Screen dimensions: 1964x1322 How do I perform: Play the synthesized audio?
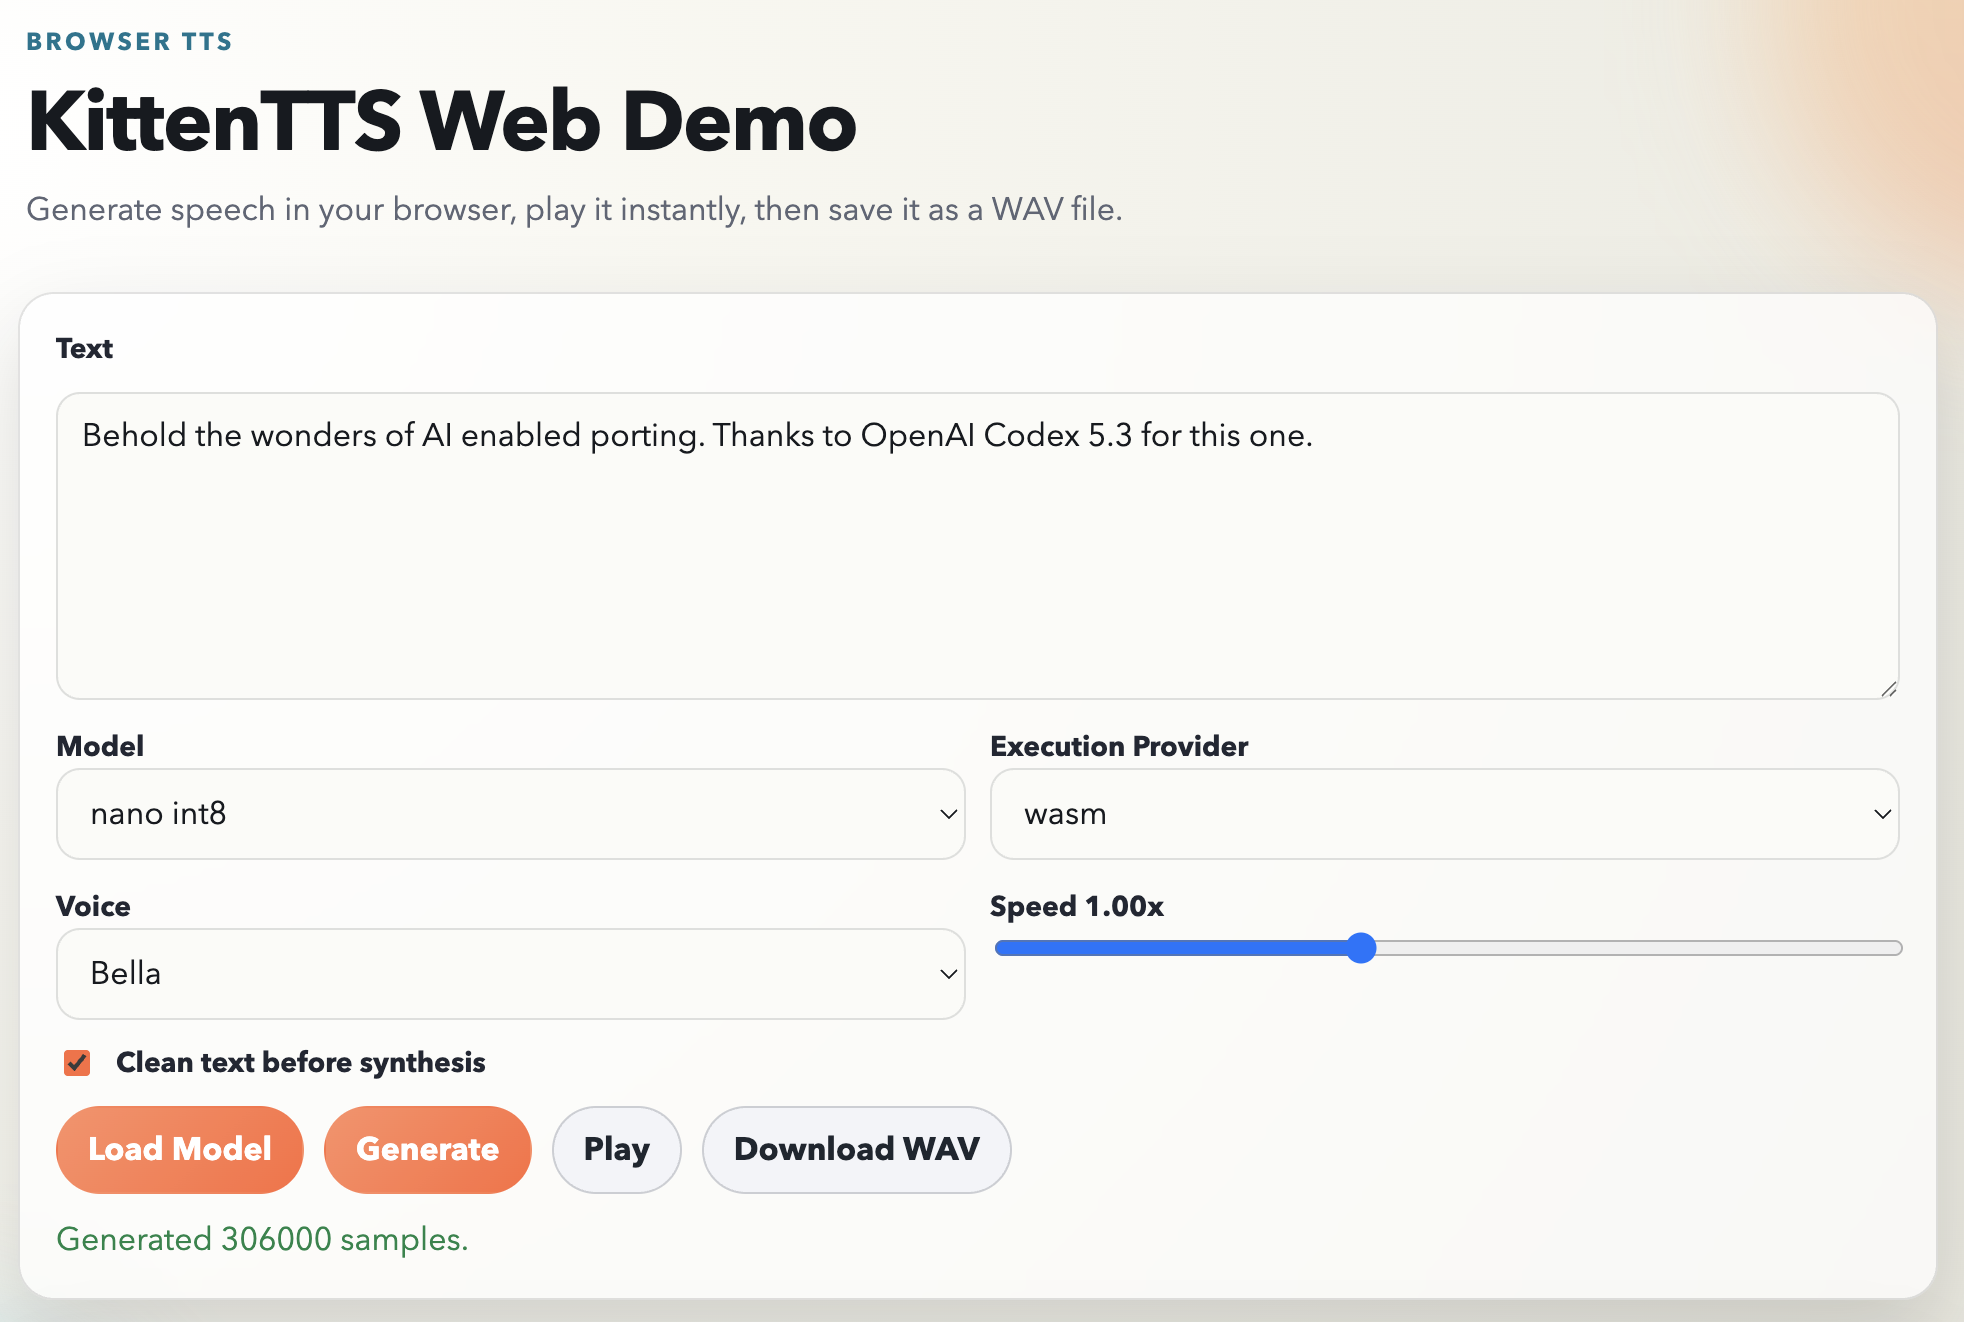pos(616,1149)
